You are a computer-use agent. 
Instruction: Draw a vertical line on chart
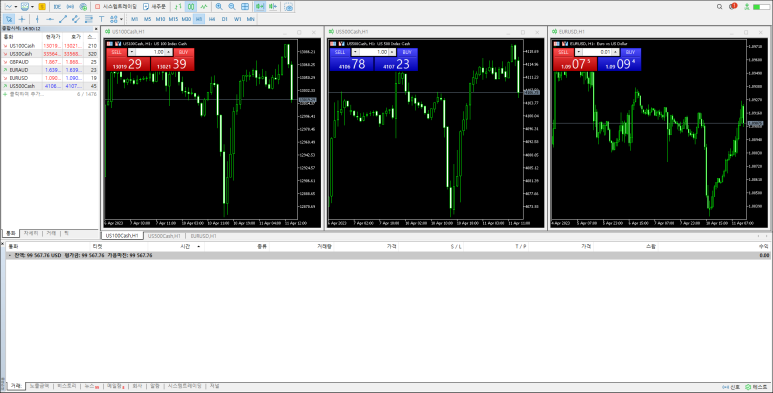[x=37, y=19]
